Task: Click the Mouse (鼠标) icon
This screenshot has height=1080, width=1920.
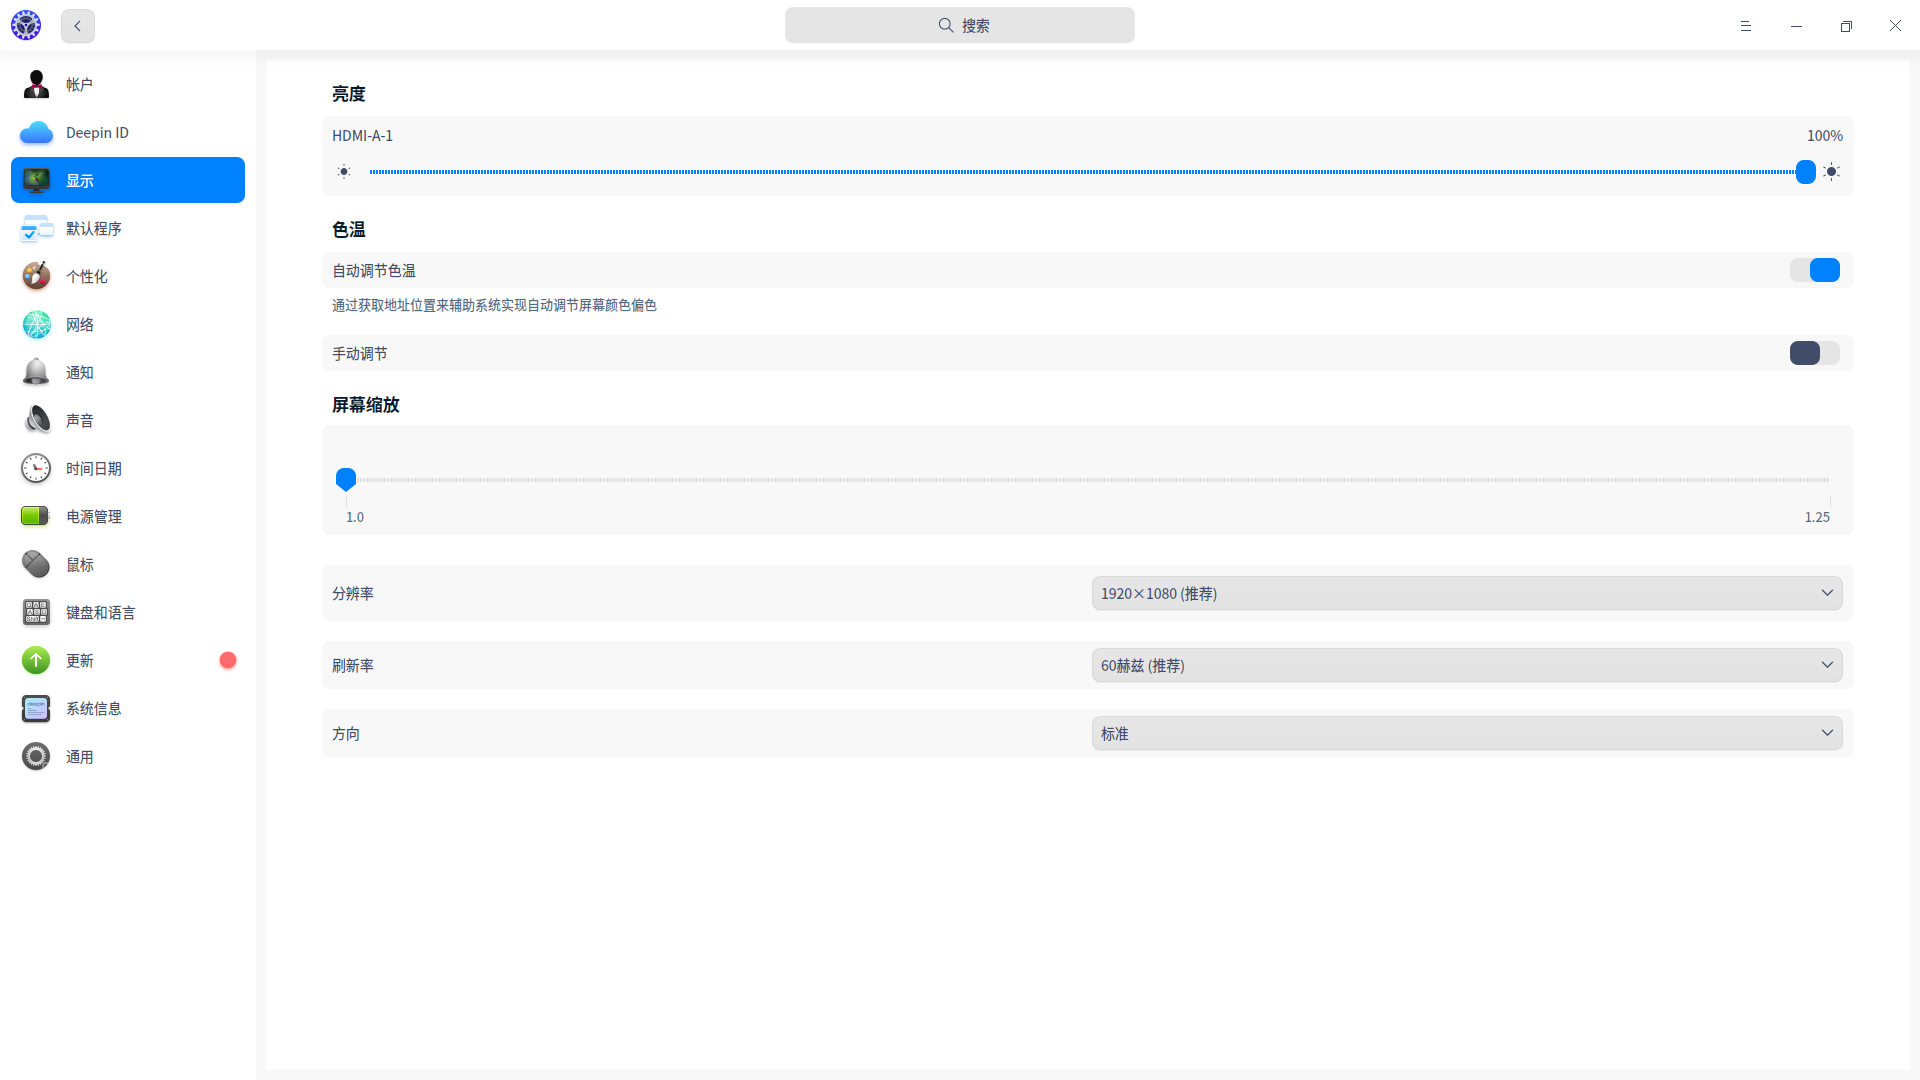Action: coord(36,564)
